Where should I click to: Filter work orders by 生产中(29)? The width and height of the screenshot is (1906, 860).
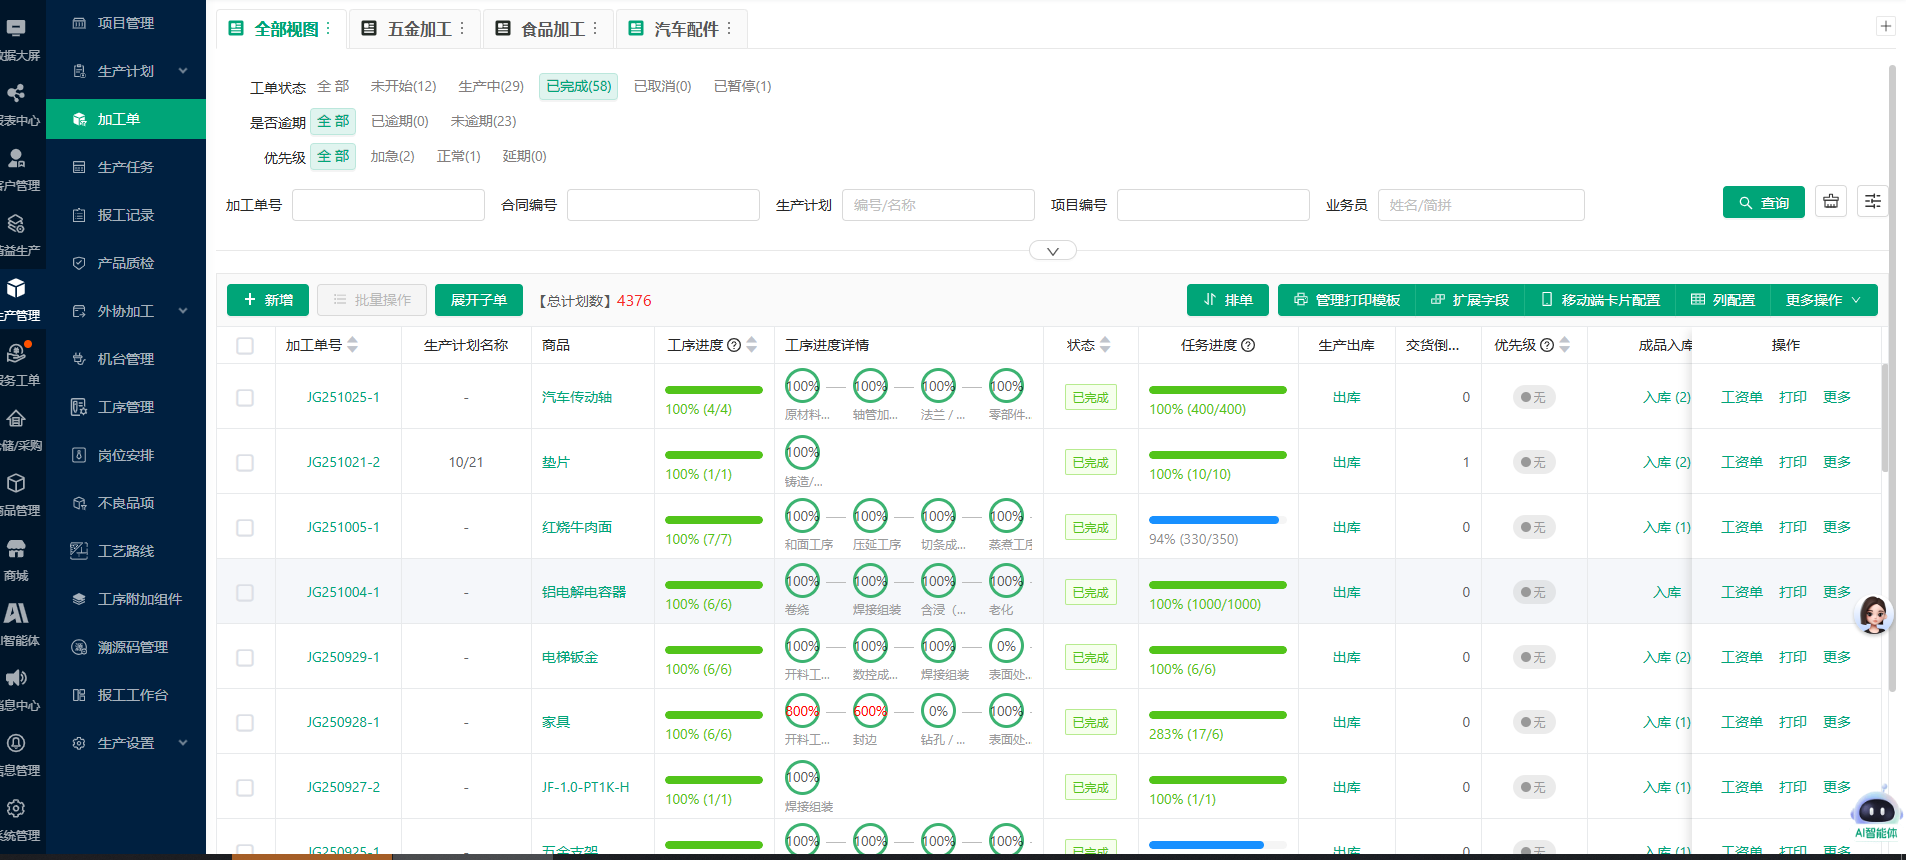(491, 86)
